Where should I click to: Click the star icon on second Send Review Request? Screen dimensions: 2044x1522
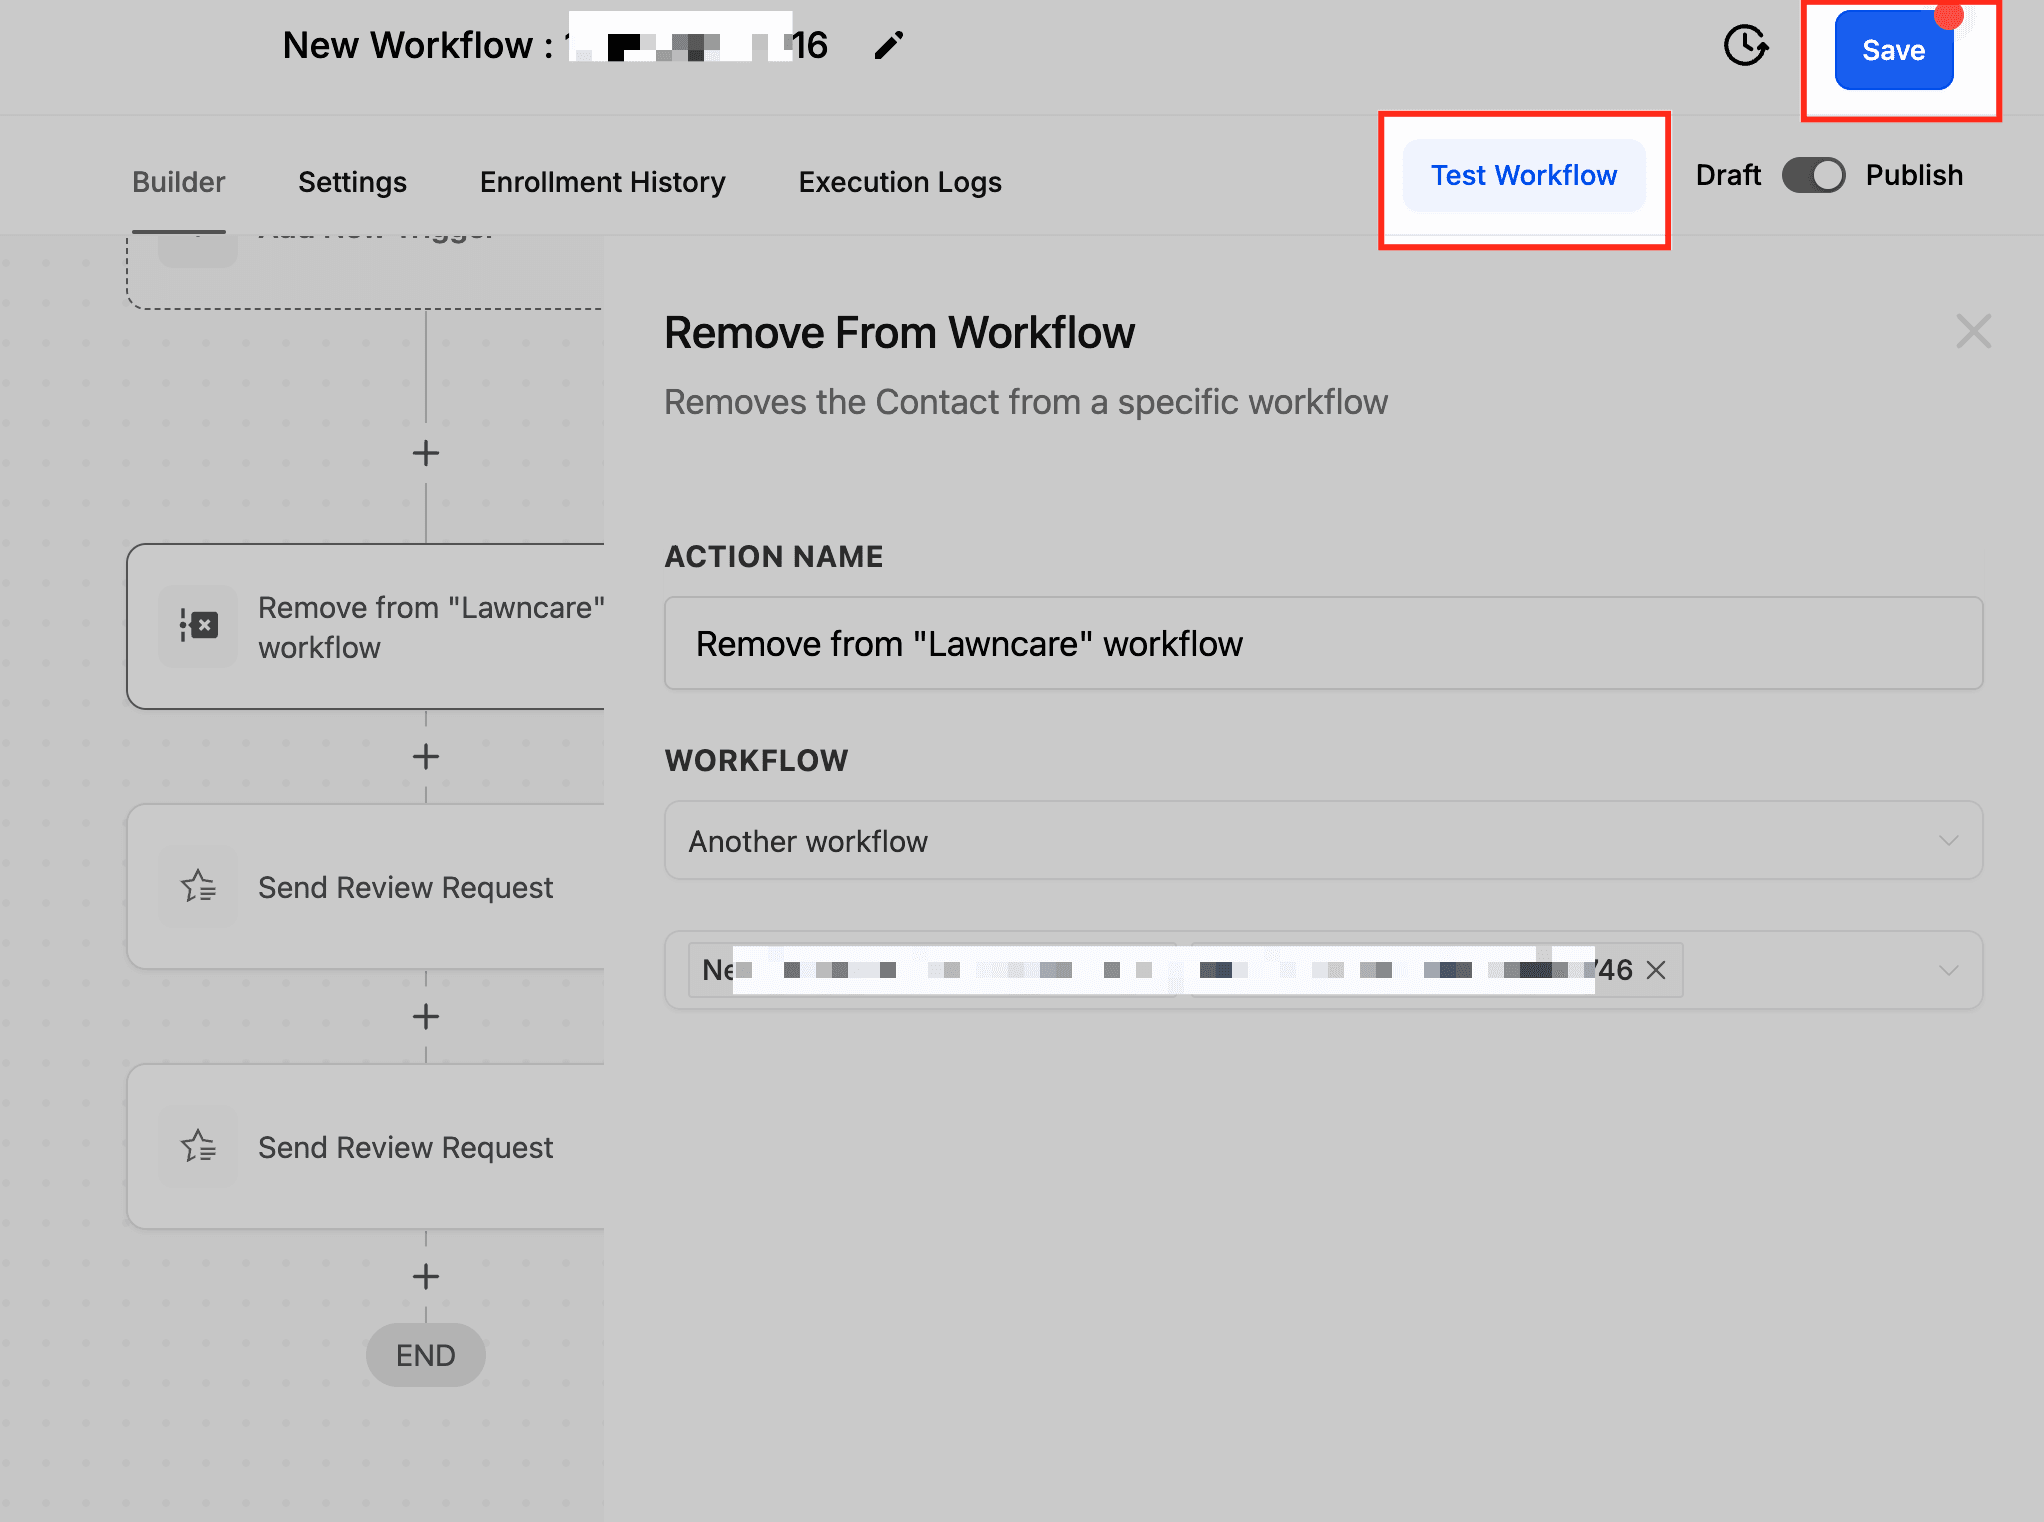coord(197,1146)
